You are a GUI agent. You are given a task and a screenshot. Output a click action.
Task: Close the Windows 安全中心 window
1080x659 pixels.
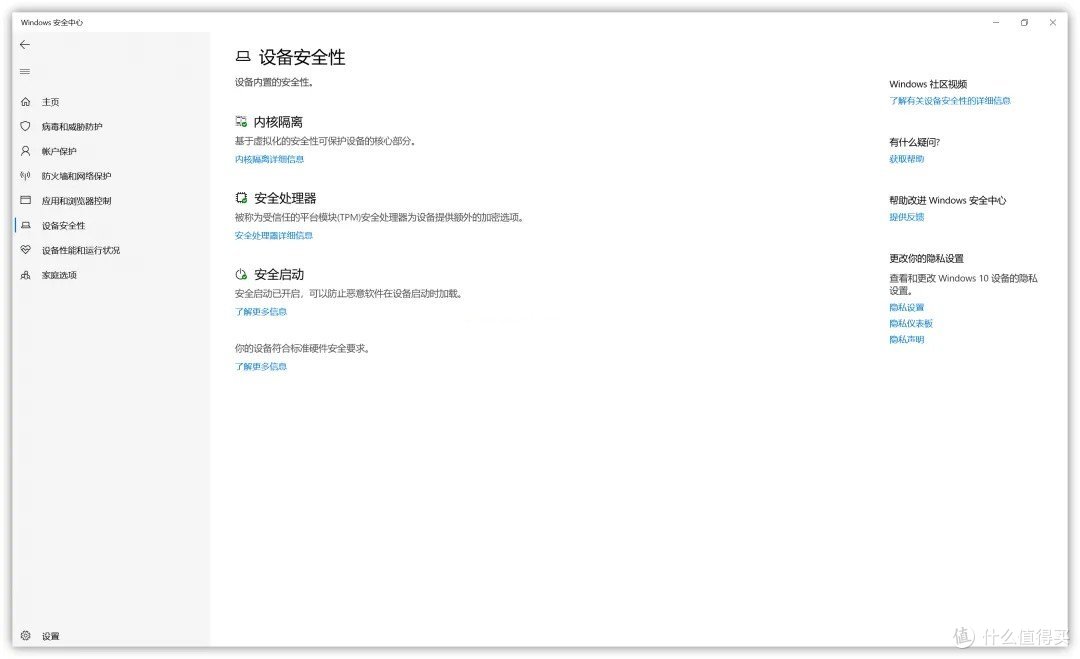click(x=1052, y=23)
